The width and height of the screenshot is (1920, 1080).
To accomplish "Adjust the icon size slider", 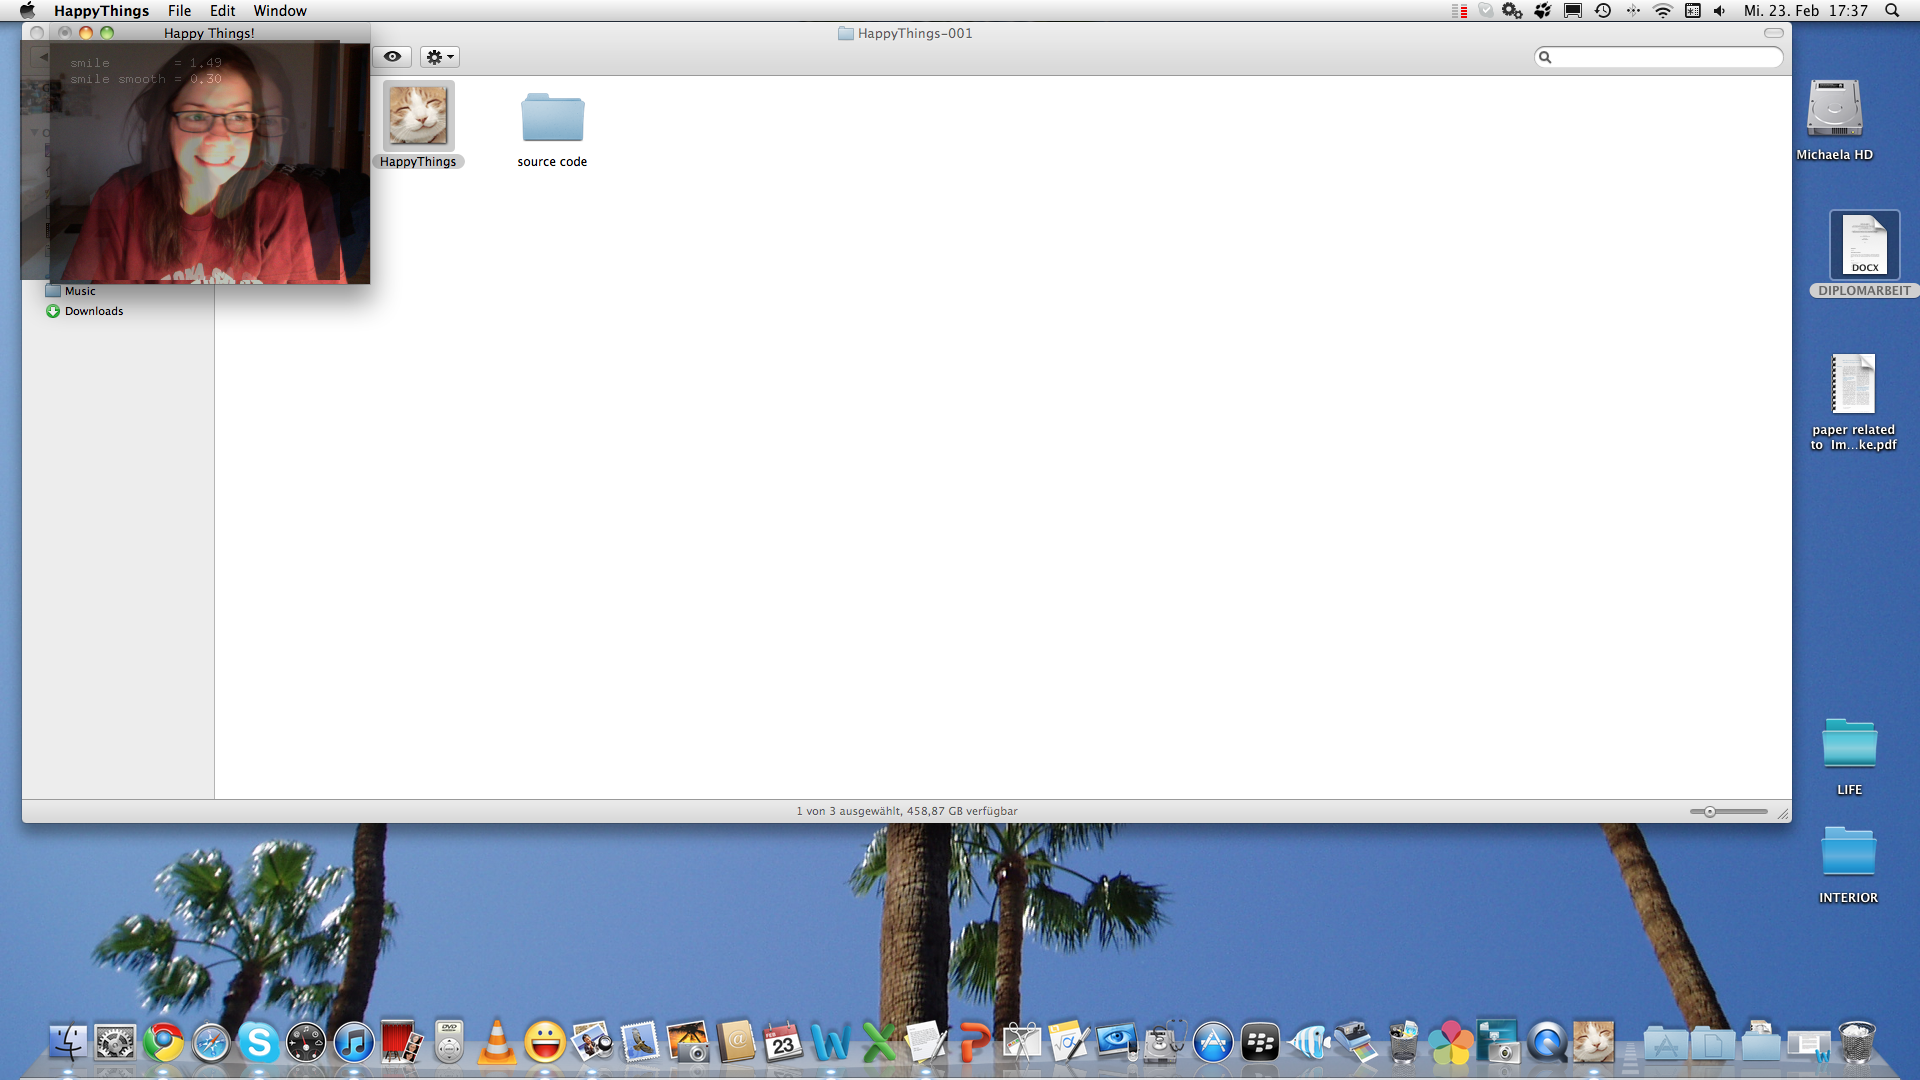I will [1710, 812].
